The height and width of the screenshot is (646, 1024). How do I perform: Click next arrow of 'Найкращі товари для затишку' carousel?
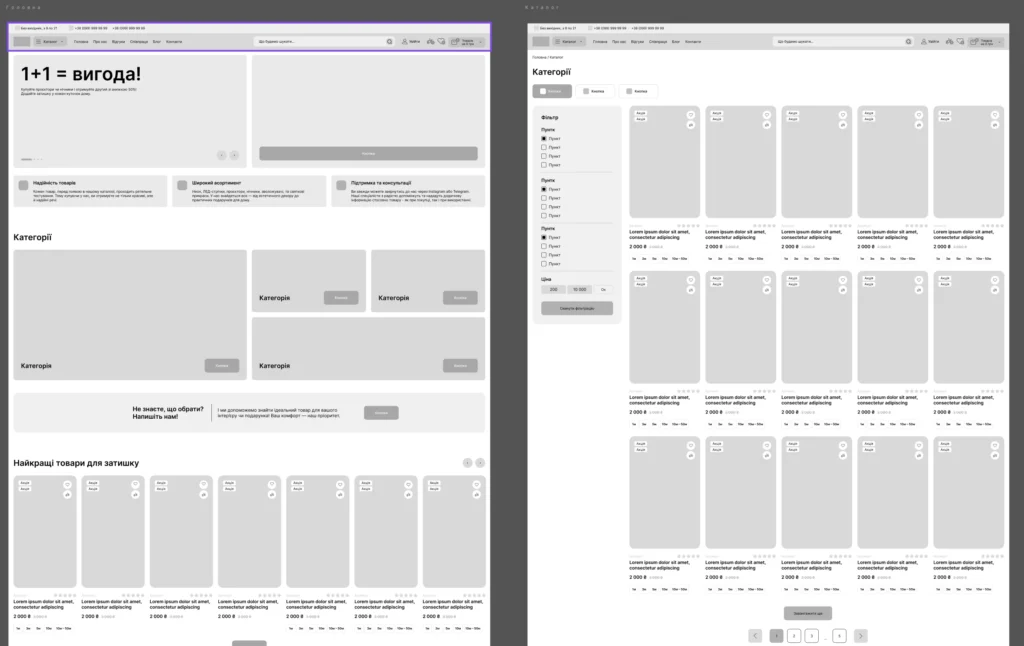pos(480,462)
